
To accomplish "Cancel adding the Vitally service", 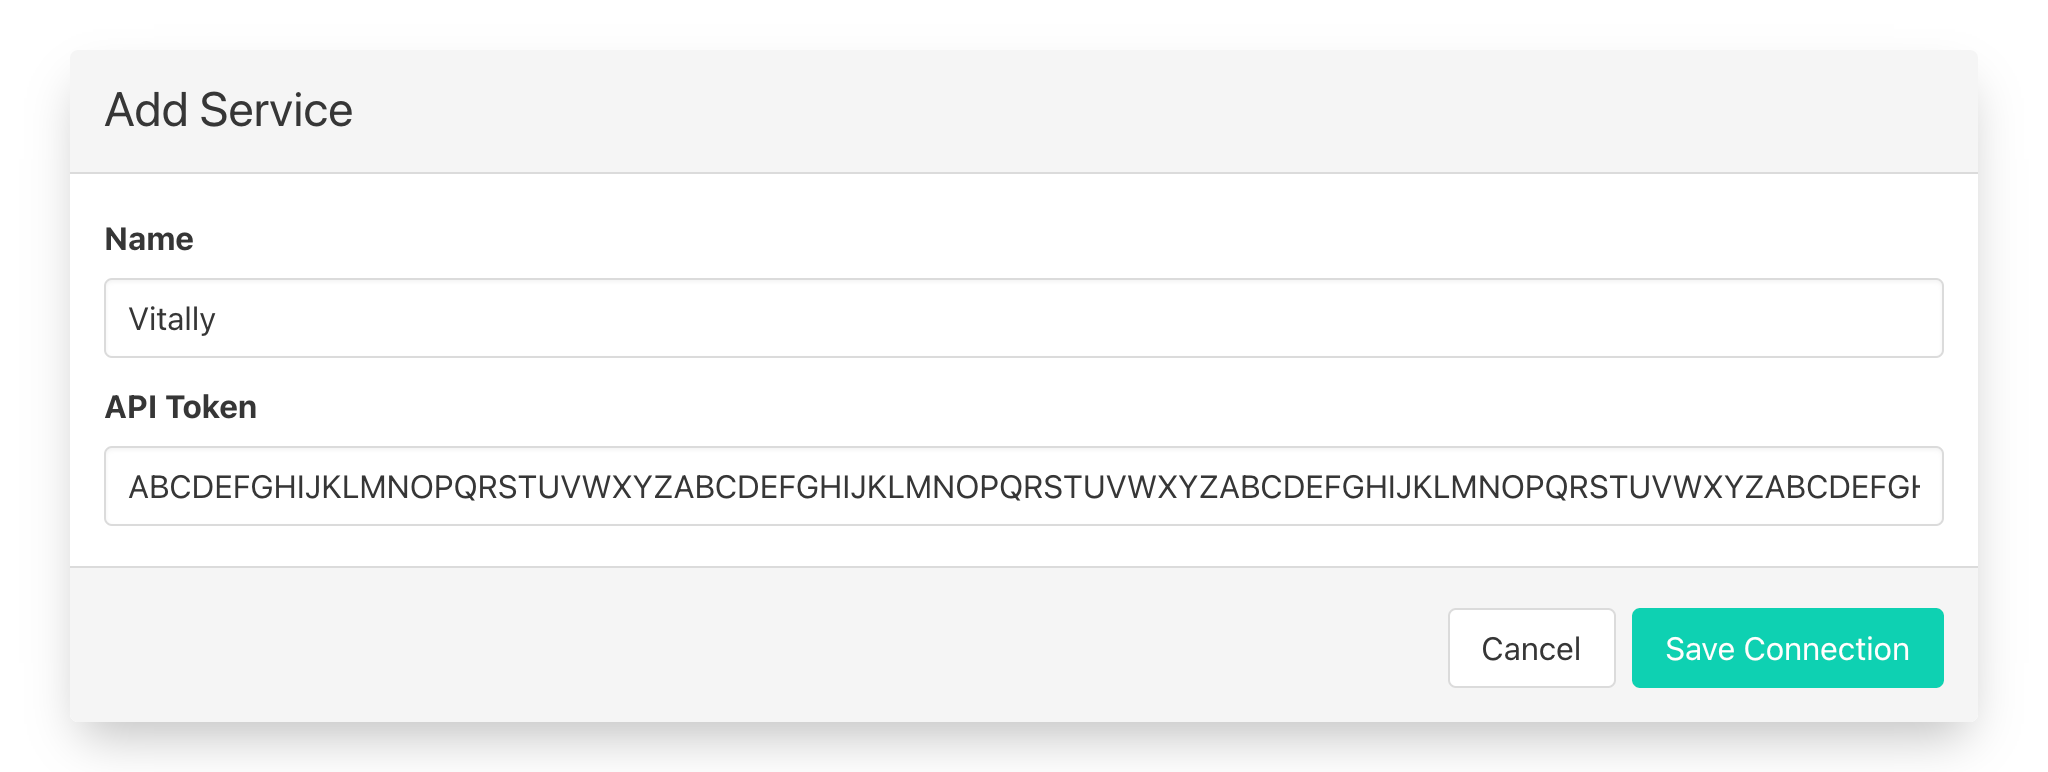I will pos(1531,648).
